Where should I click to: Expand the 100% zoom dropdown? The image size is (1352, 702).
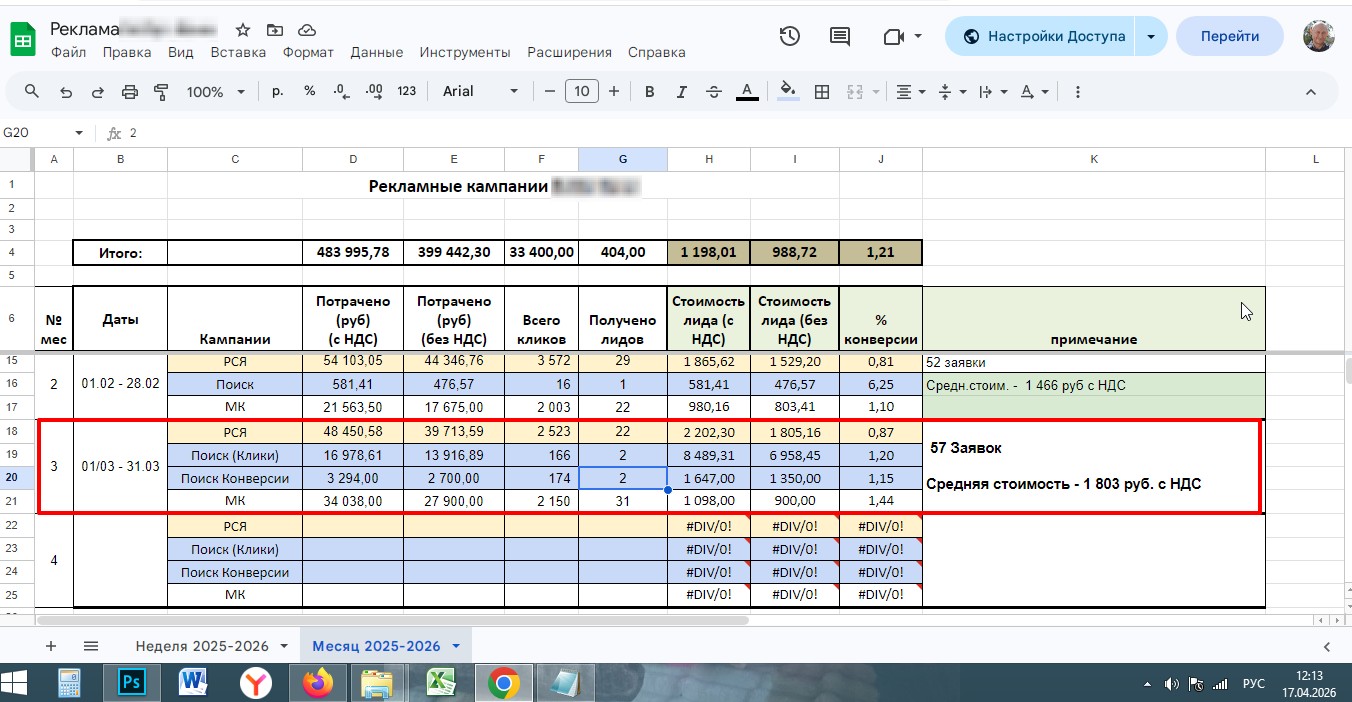pos(215,92)
